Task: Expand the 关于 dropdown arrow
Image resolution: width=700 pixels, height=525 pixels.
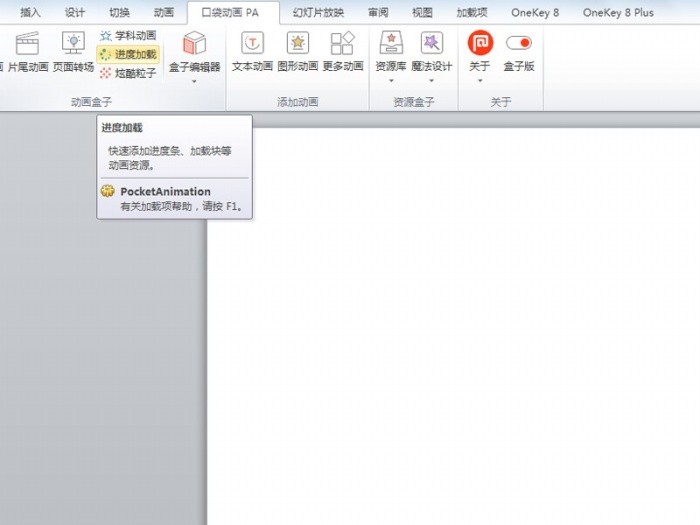Action: (480, 81)
